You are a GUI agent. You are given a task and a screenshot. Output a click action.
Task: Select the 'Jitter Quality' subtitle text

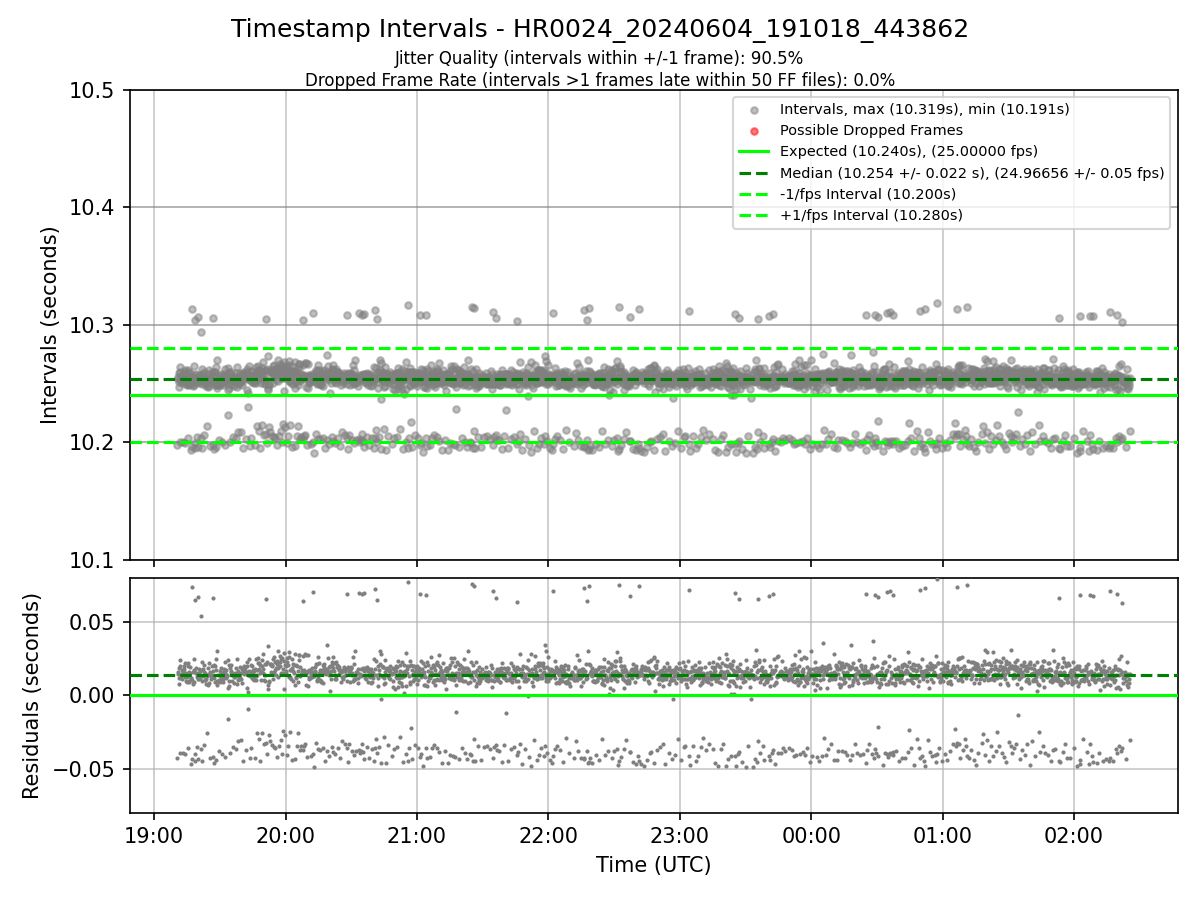coord(599,58)
